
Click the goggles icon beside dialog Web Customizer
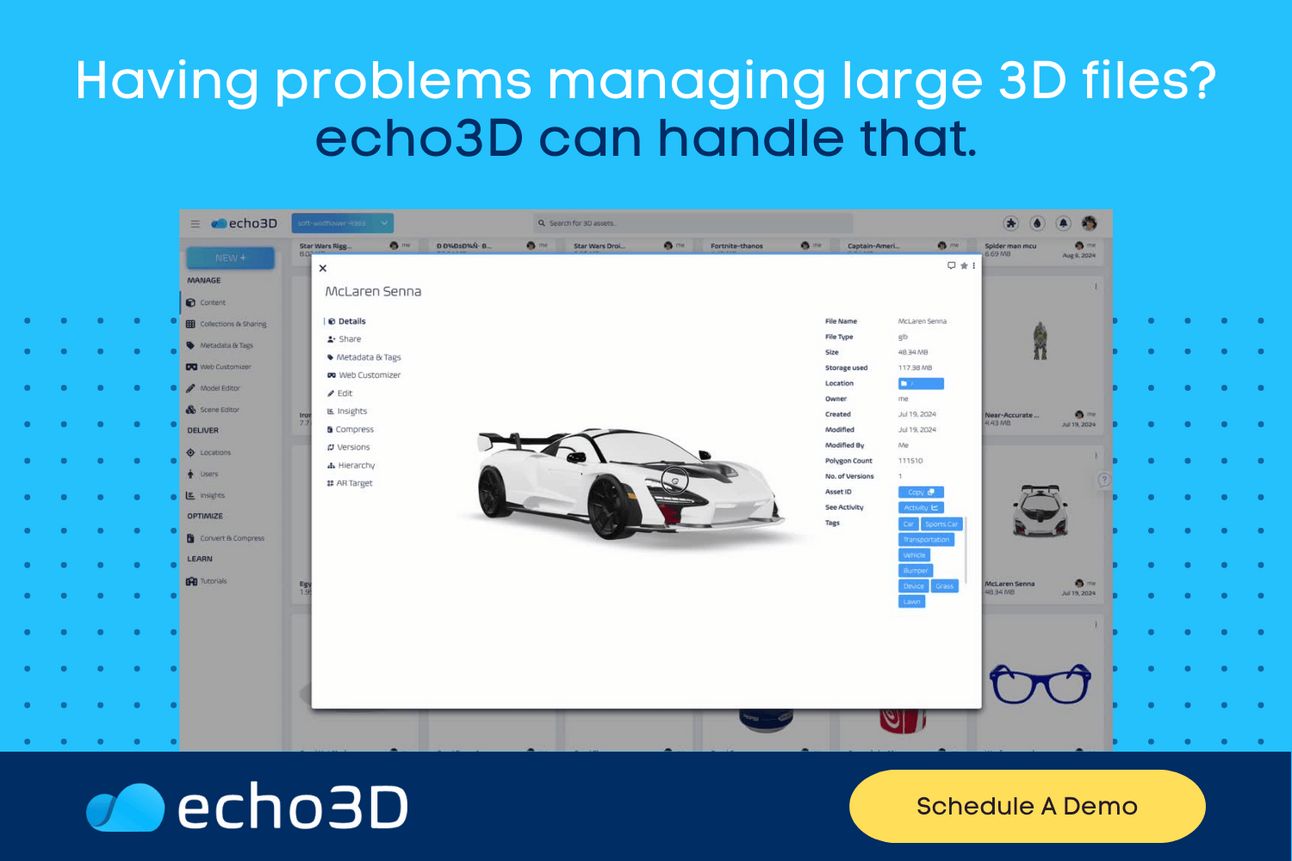tap(331, 375)
